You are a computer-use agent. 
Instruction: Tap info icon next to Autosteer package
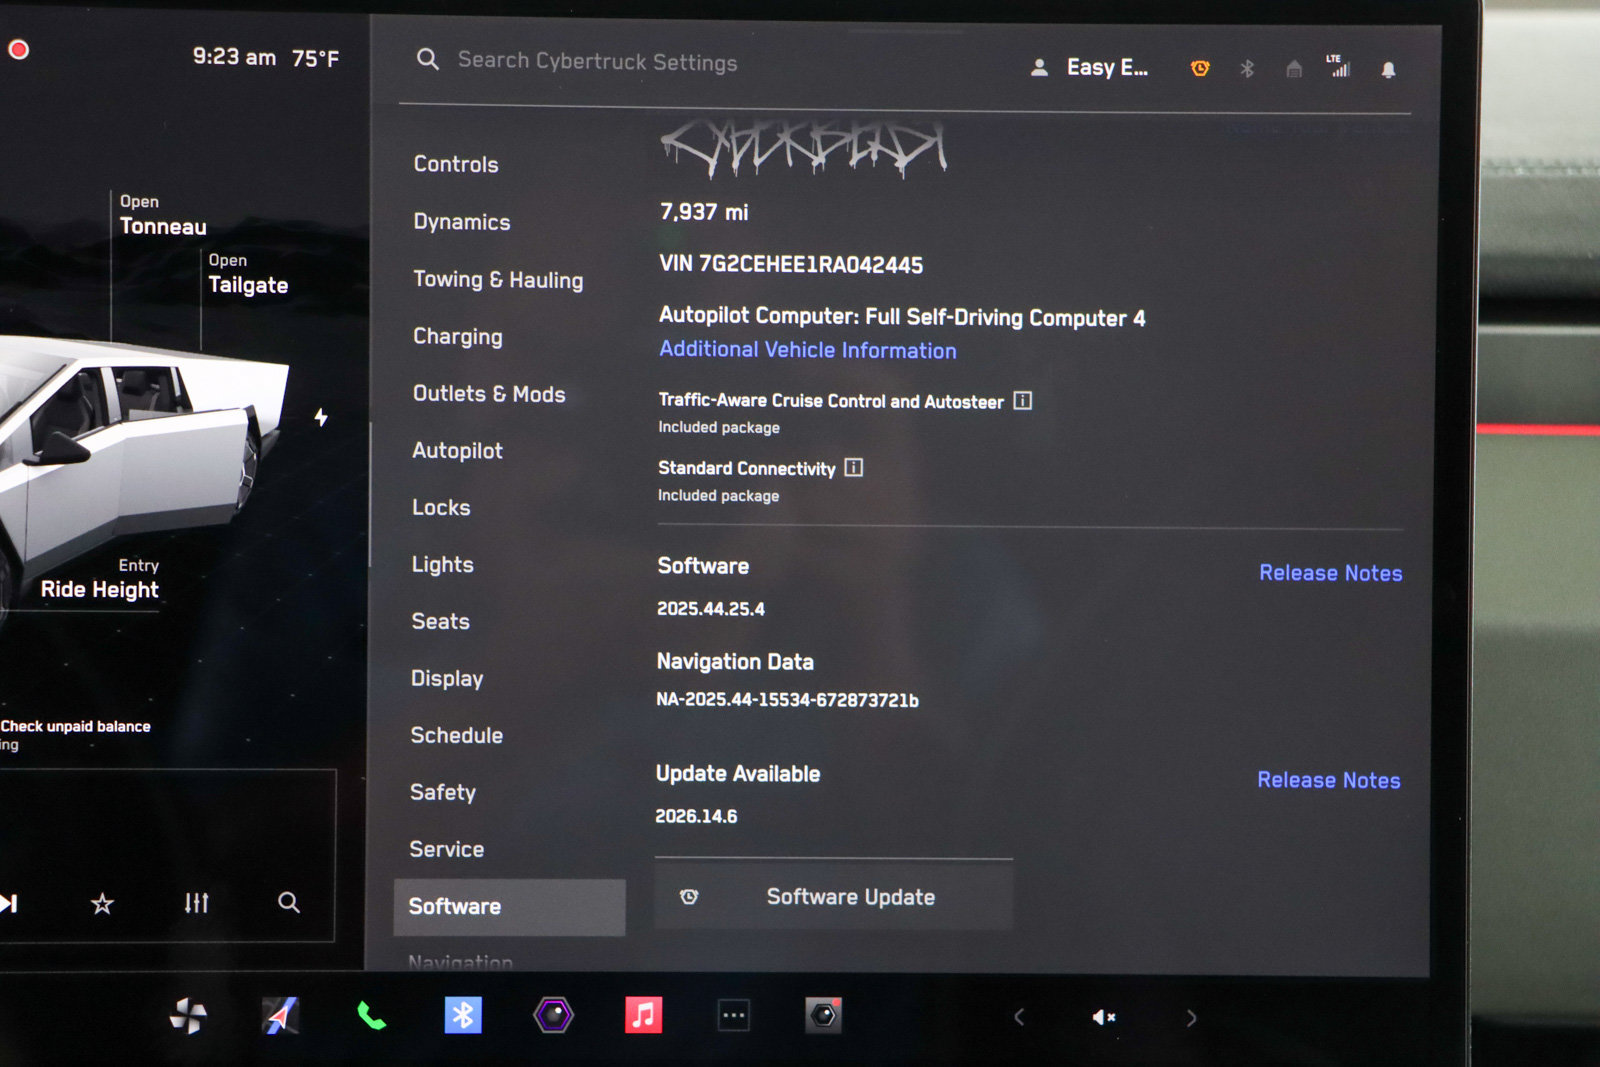coord(1022,401)
